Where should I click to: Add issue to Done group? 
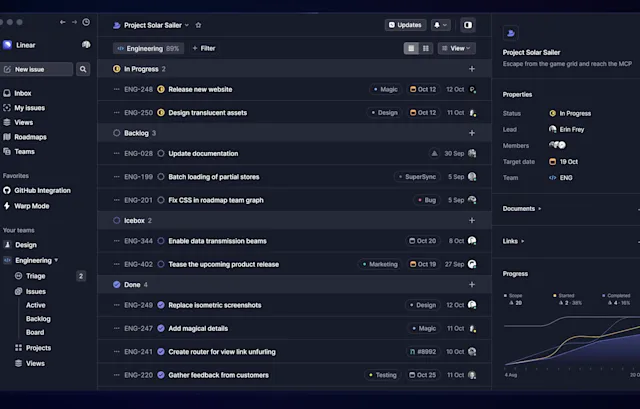click(x=472, y=285)
